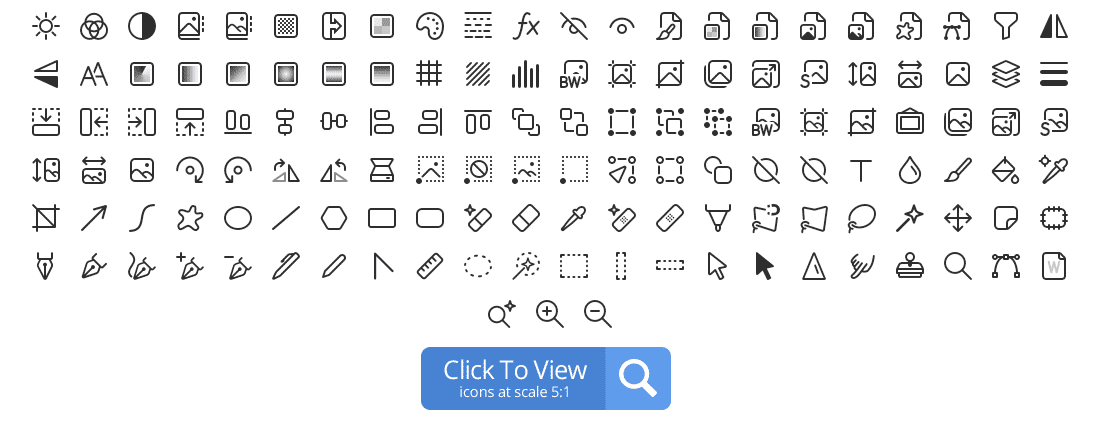Select the half-filled contrast circle icon

tap(142, 27)
